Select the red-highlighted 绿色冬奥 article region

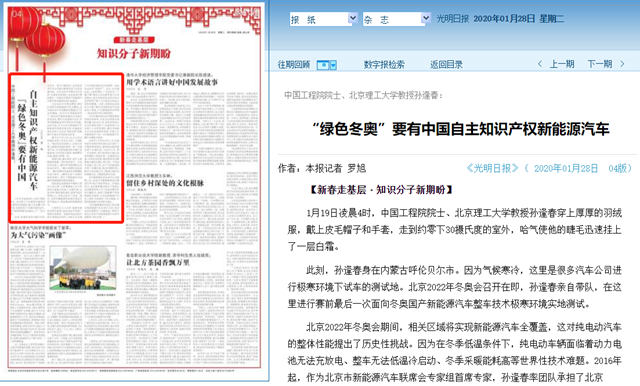[66, 148]
